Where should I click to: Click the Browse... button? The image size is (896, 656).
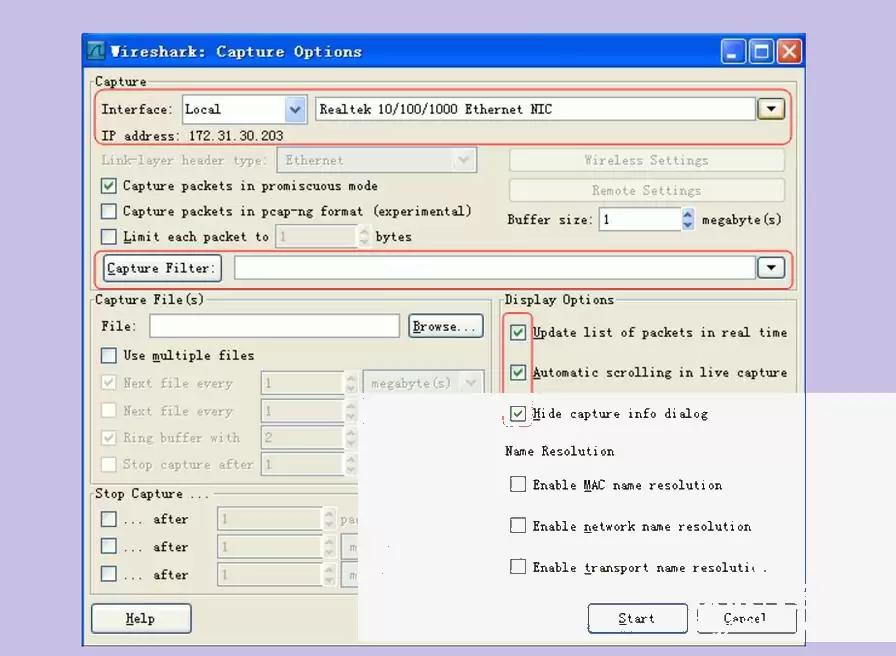click(x=446, y=326)
